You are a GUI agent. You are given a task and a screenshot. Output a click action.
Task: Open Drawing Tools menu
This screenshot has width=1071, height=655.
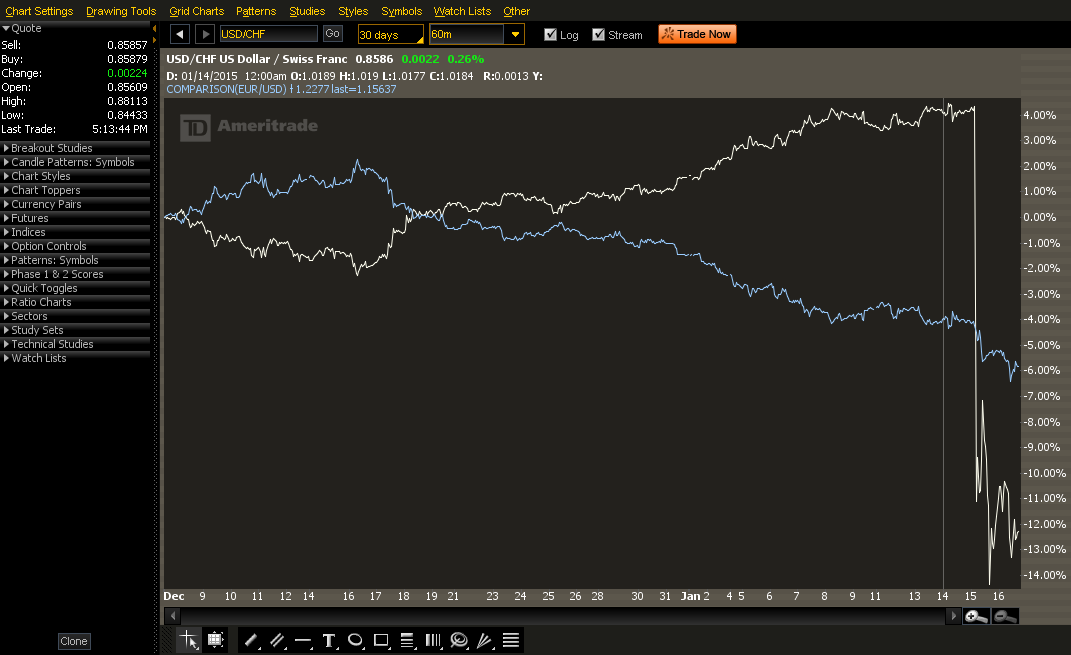(121, 11)
